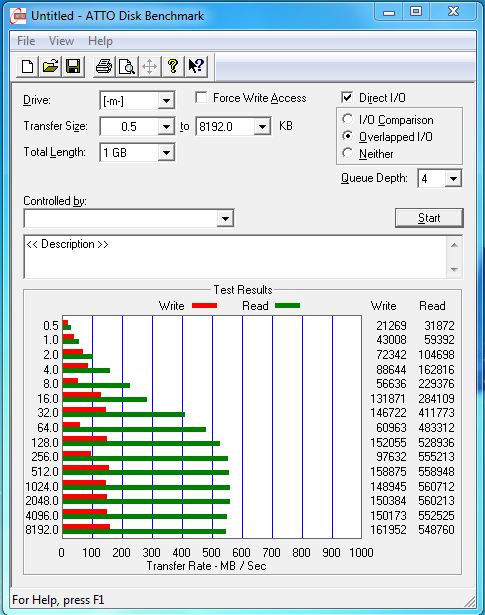Screen dimensions: 485x615
Task: Expand the Queue Depth dropdown
Action: click(453, 179)
